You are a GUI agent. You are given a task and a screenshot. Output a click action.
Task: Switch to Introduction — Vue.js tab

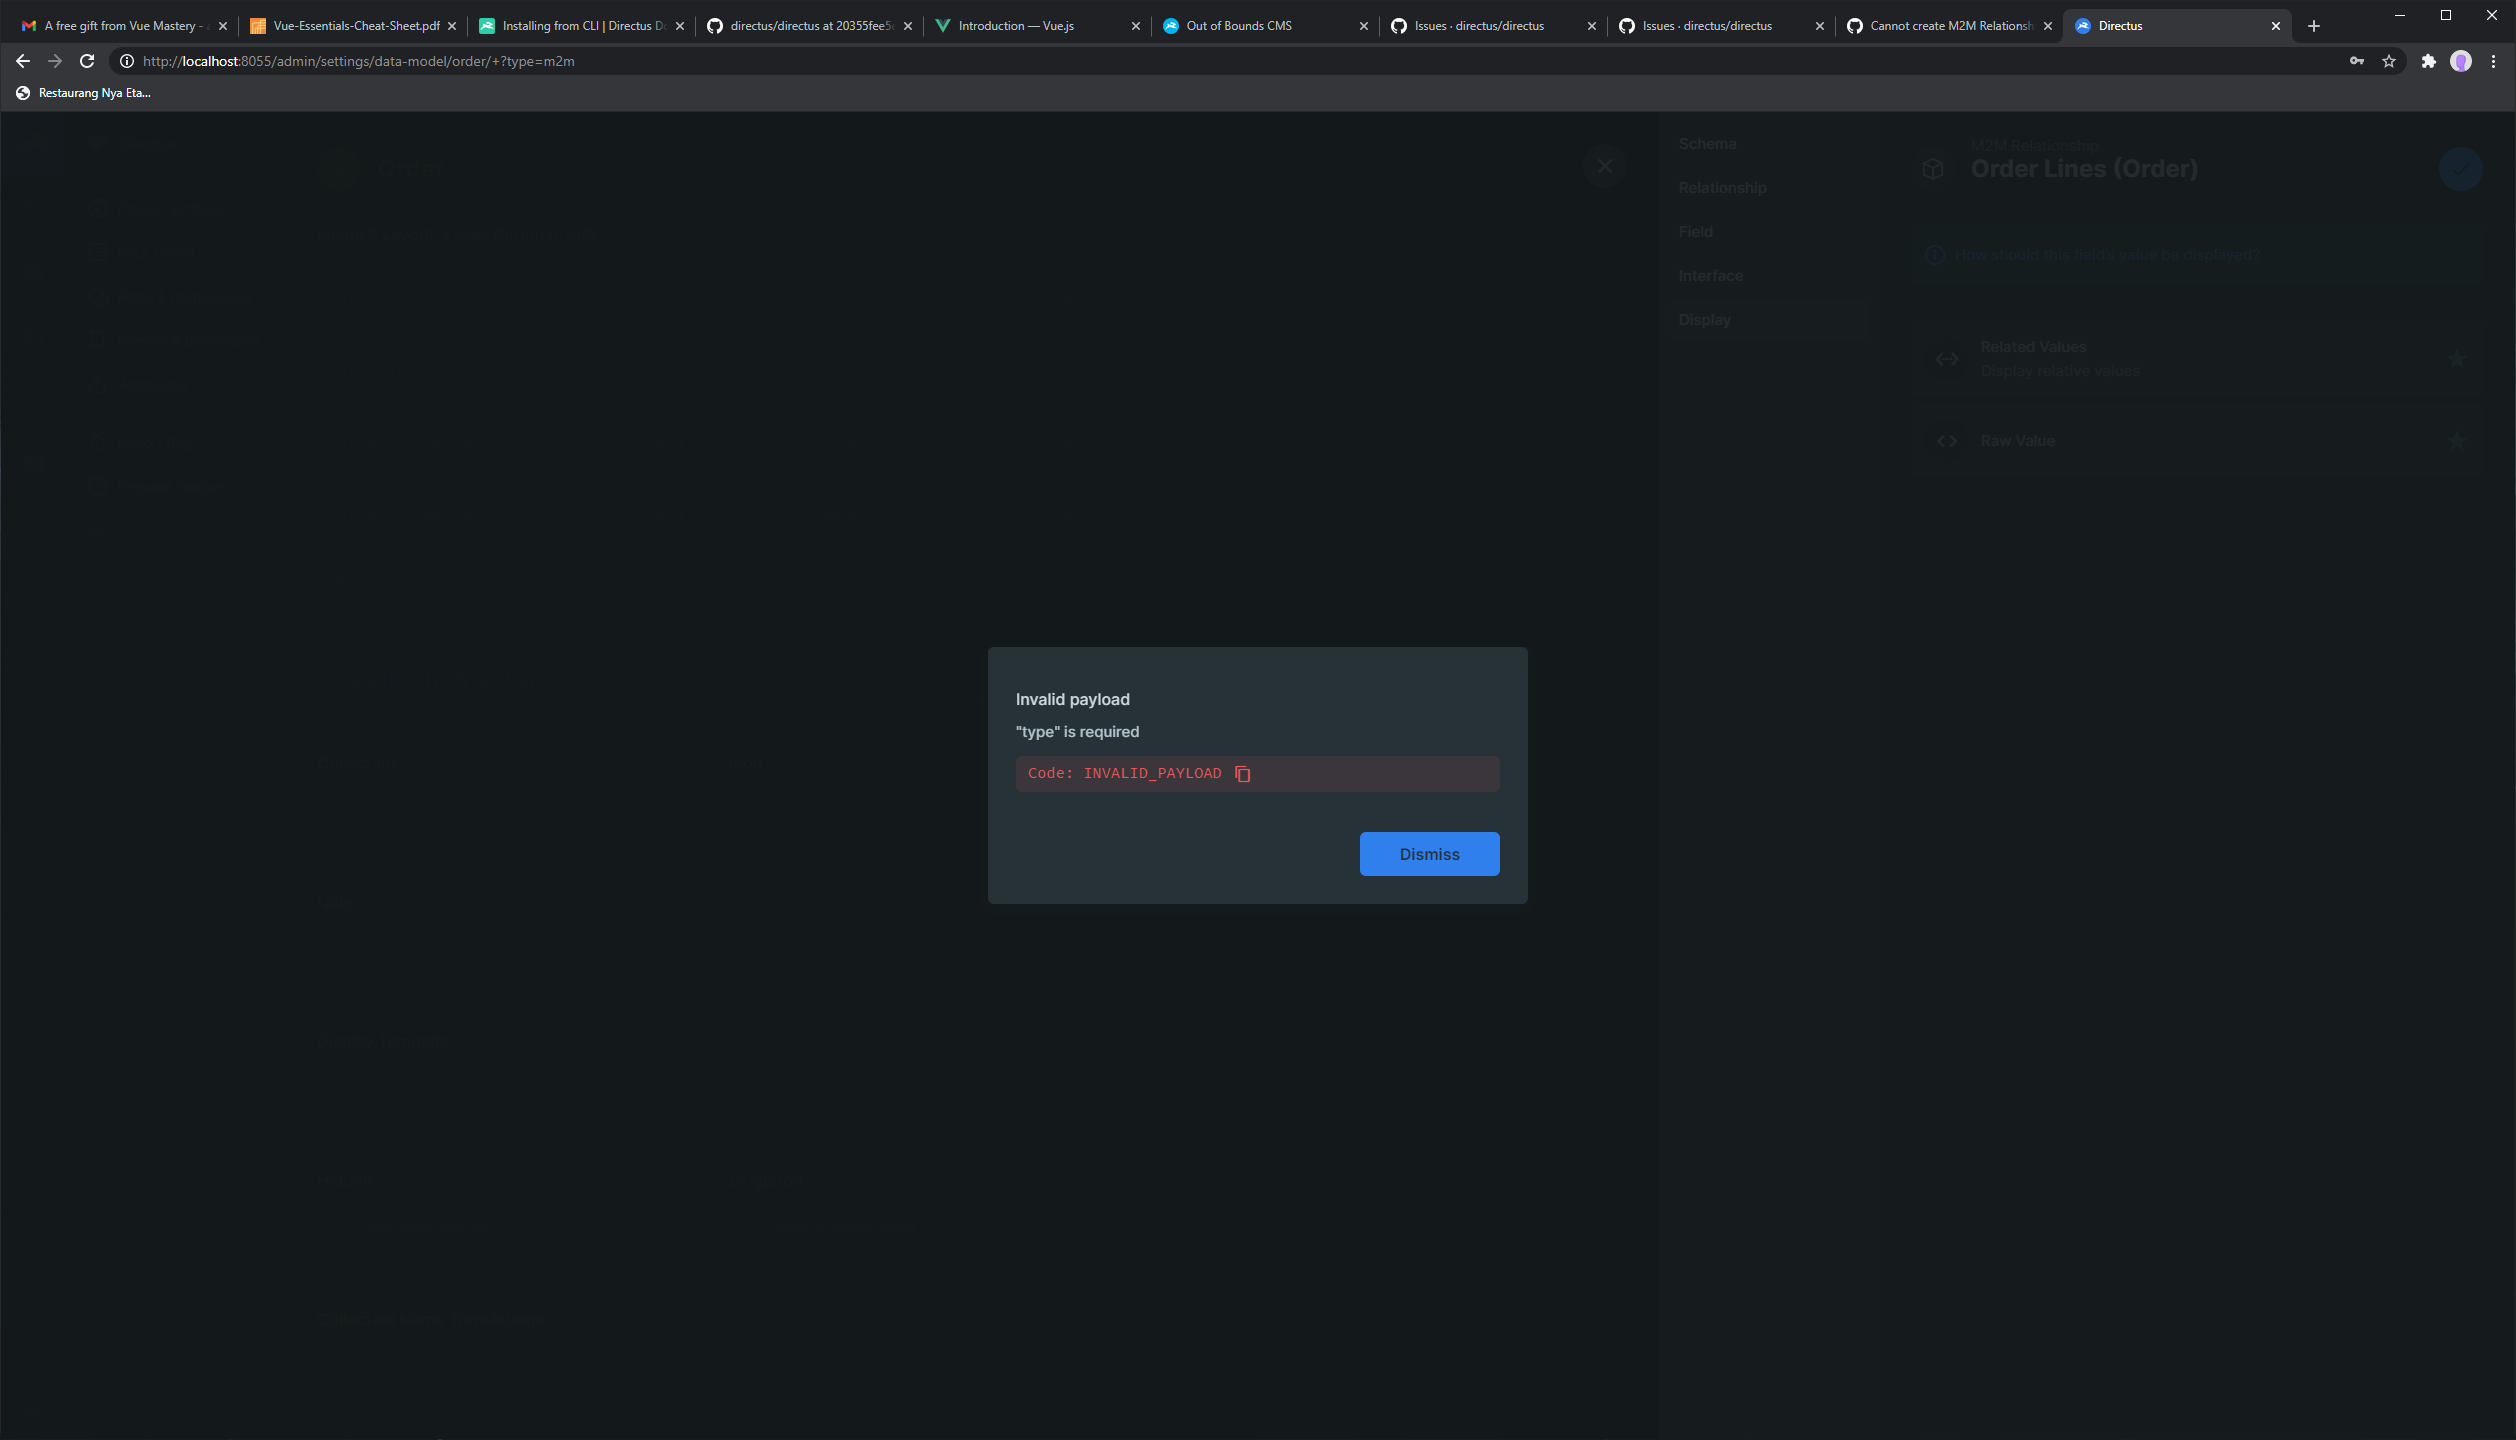tap(1035, 26)
